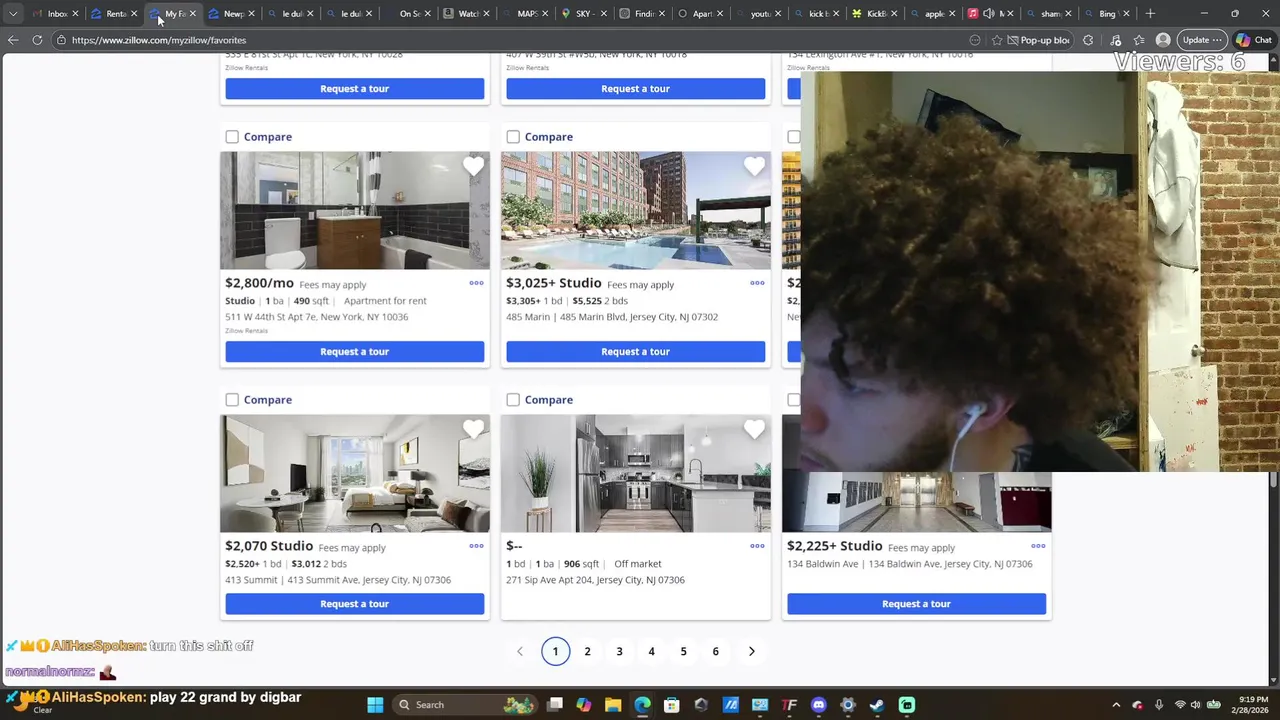Go to page 3 of favorites
Image resolution: width=1280 pixels, height=720 pixels.
click(619, 651)
